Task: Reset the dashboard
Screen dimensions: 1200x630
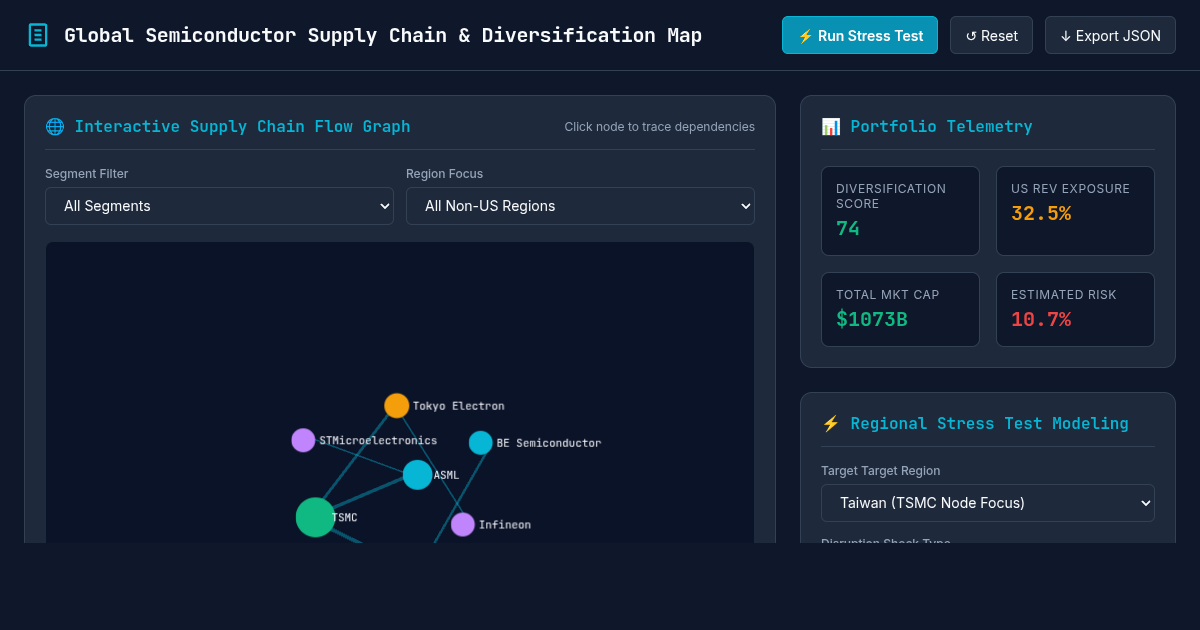Action: 991,35
